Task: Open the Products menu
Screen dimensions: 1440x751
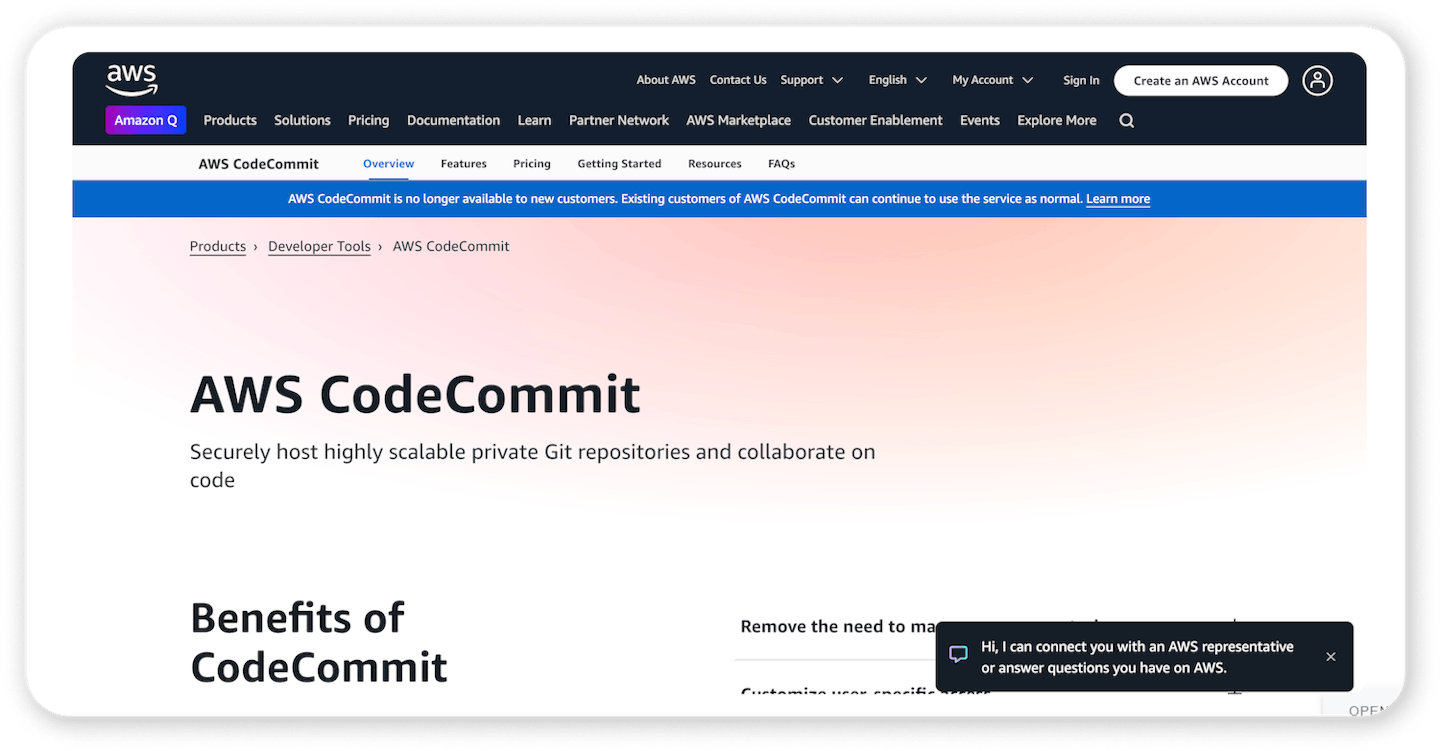Action: point(229,119)
